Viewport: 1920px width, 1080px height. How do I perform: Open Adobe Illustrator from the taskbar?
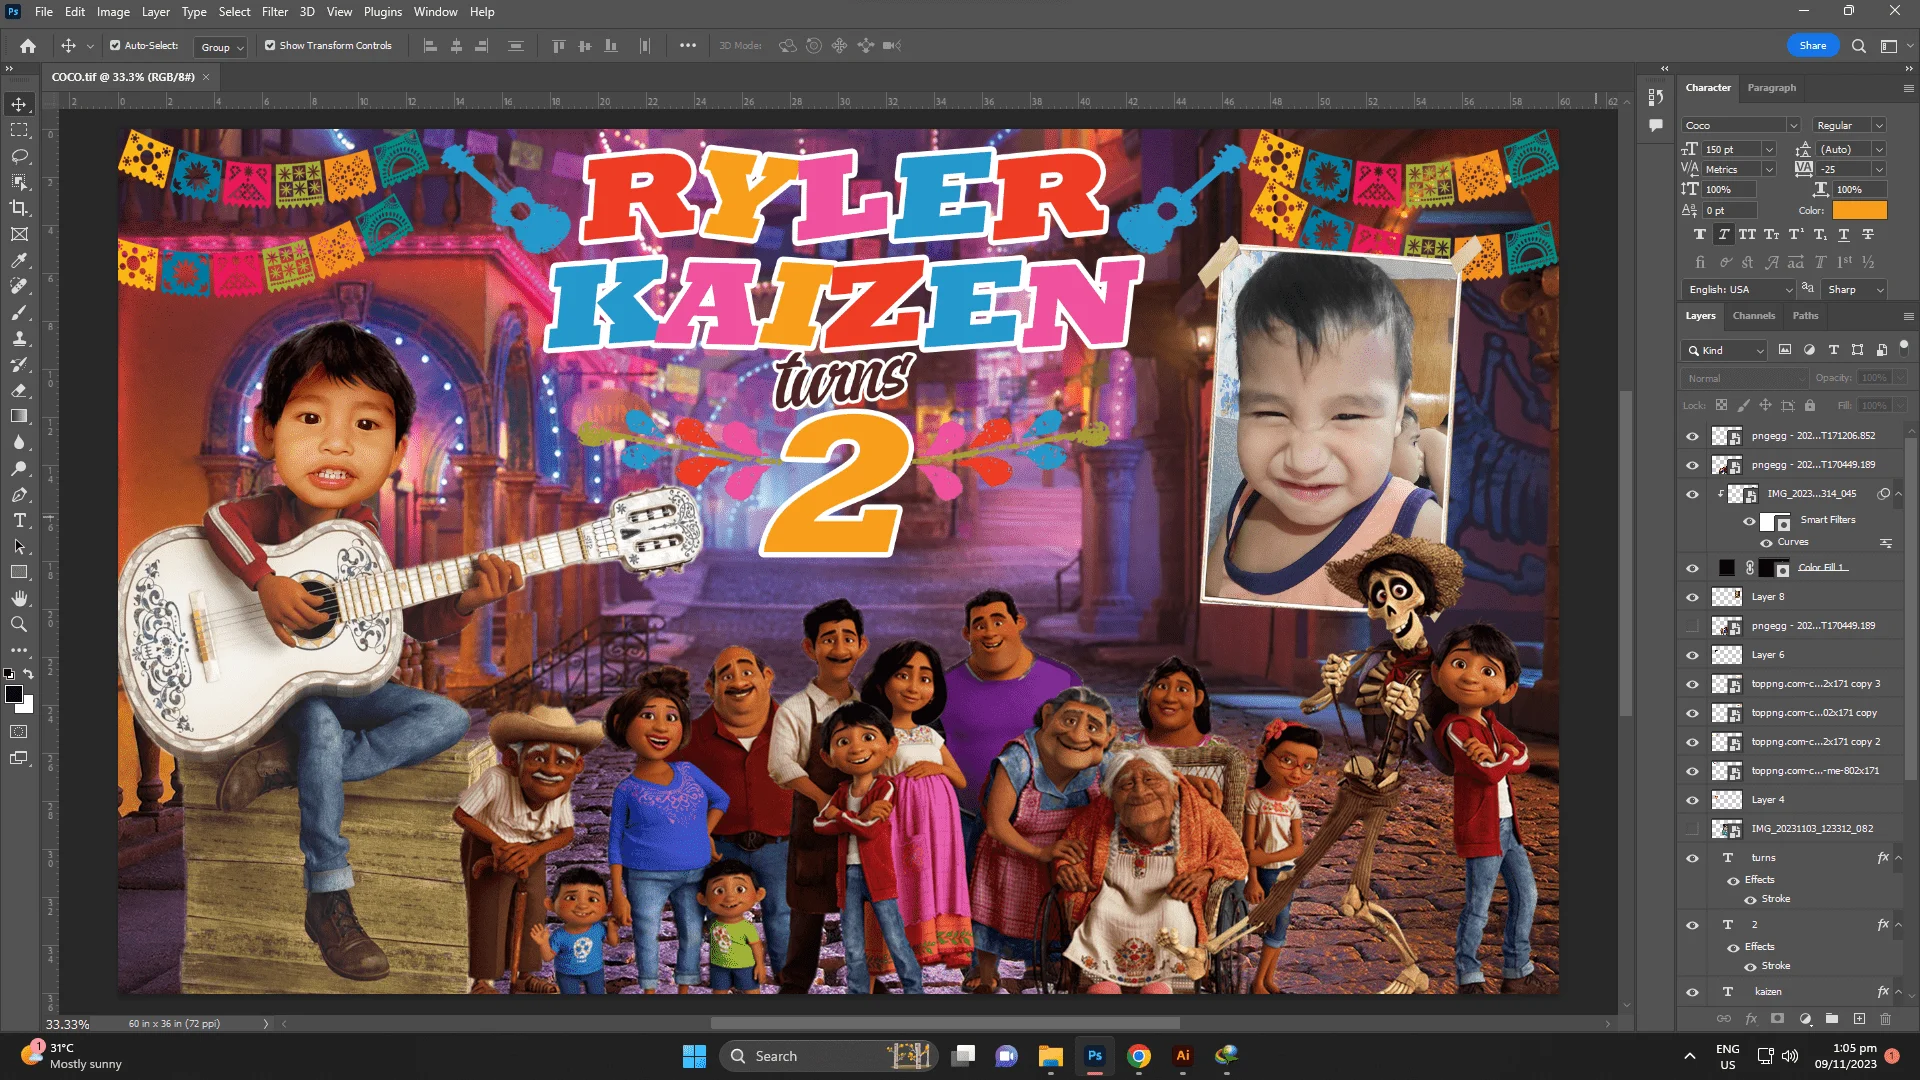[x=1183, y=1056]
